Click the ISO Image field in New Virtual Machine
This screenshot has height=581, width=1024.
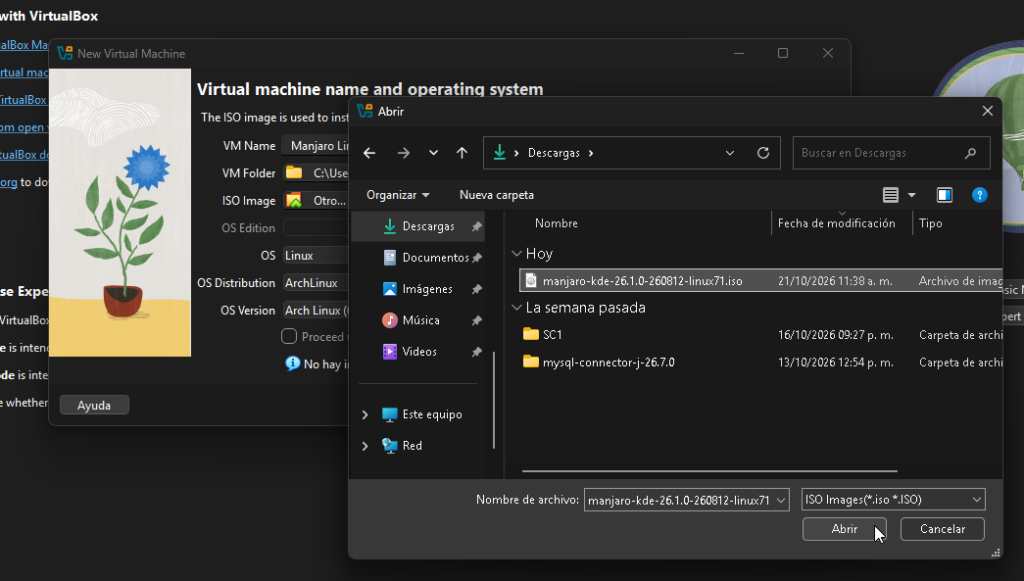click(x=315, y=200)
